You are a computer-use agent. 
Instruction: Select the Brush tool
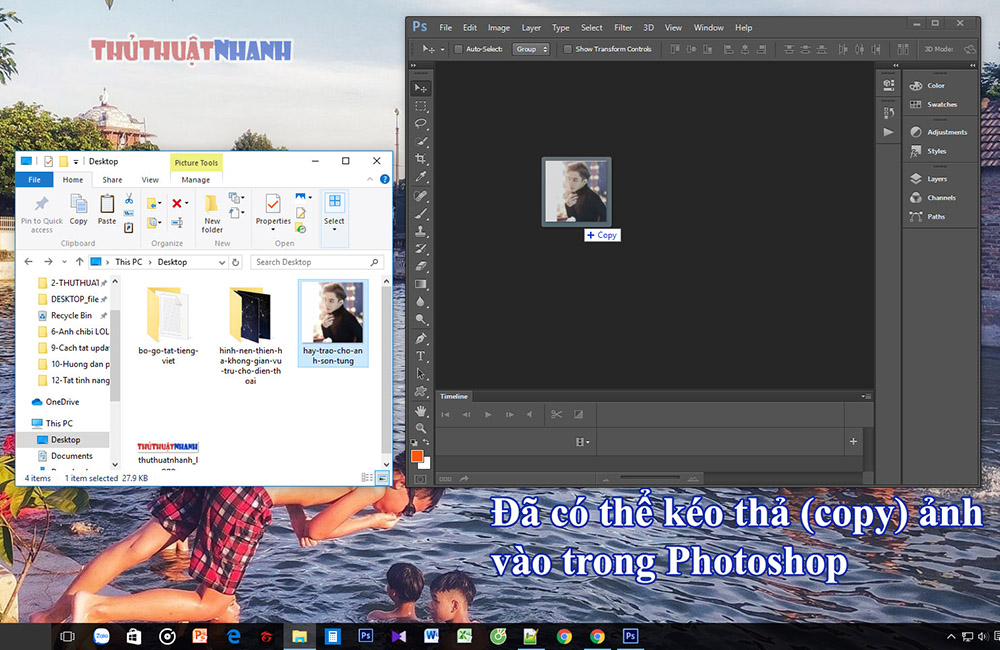point(421,214)
